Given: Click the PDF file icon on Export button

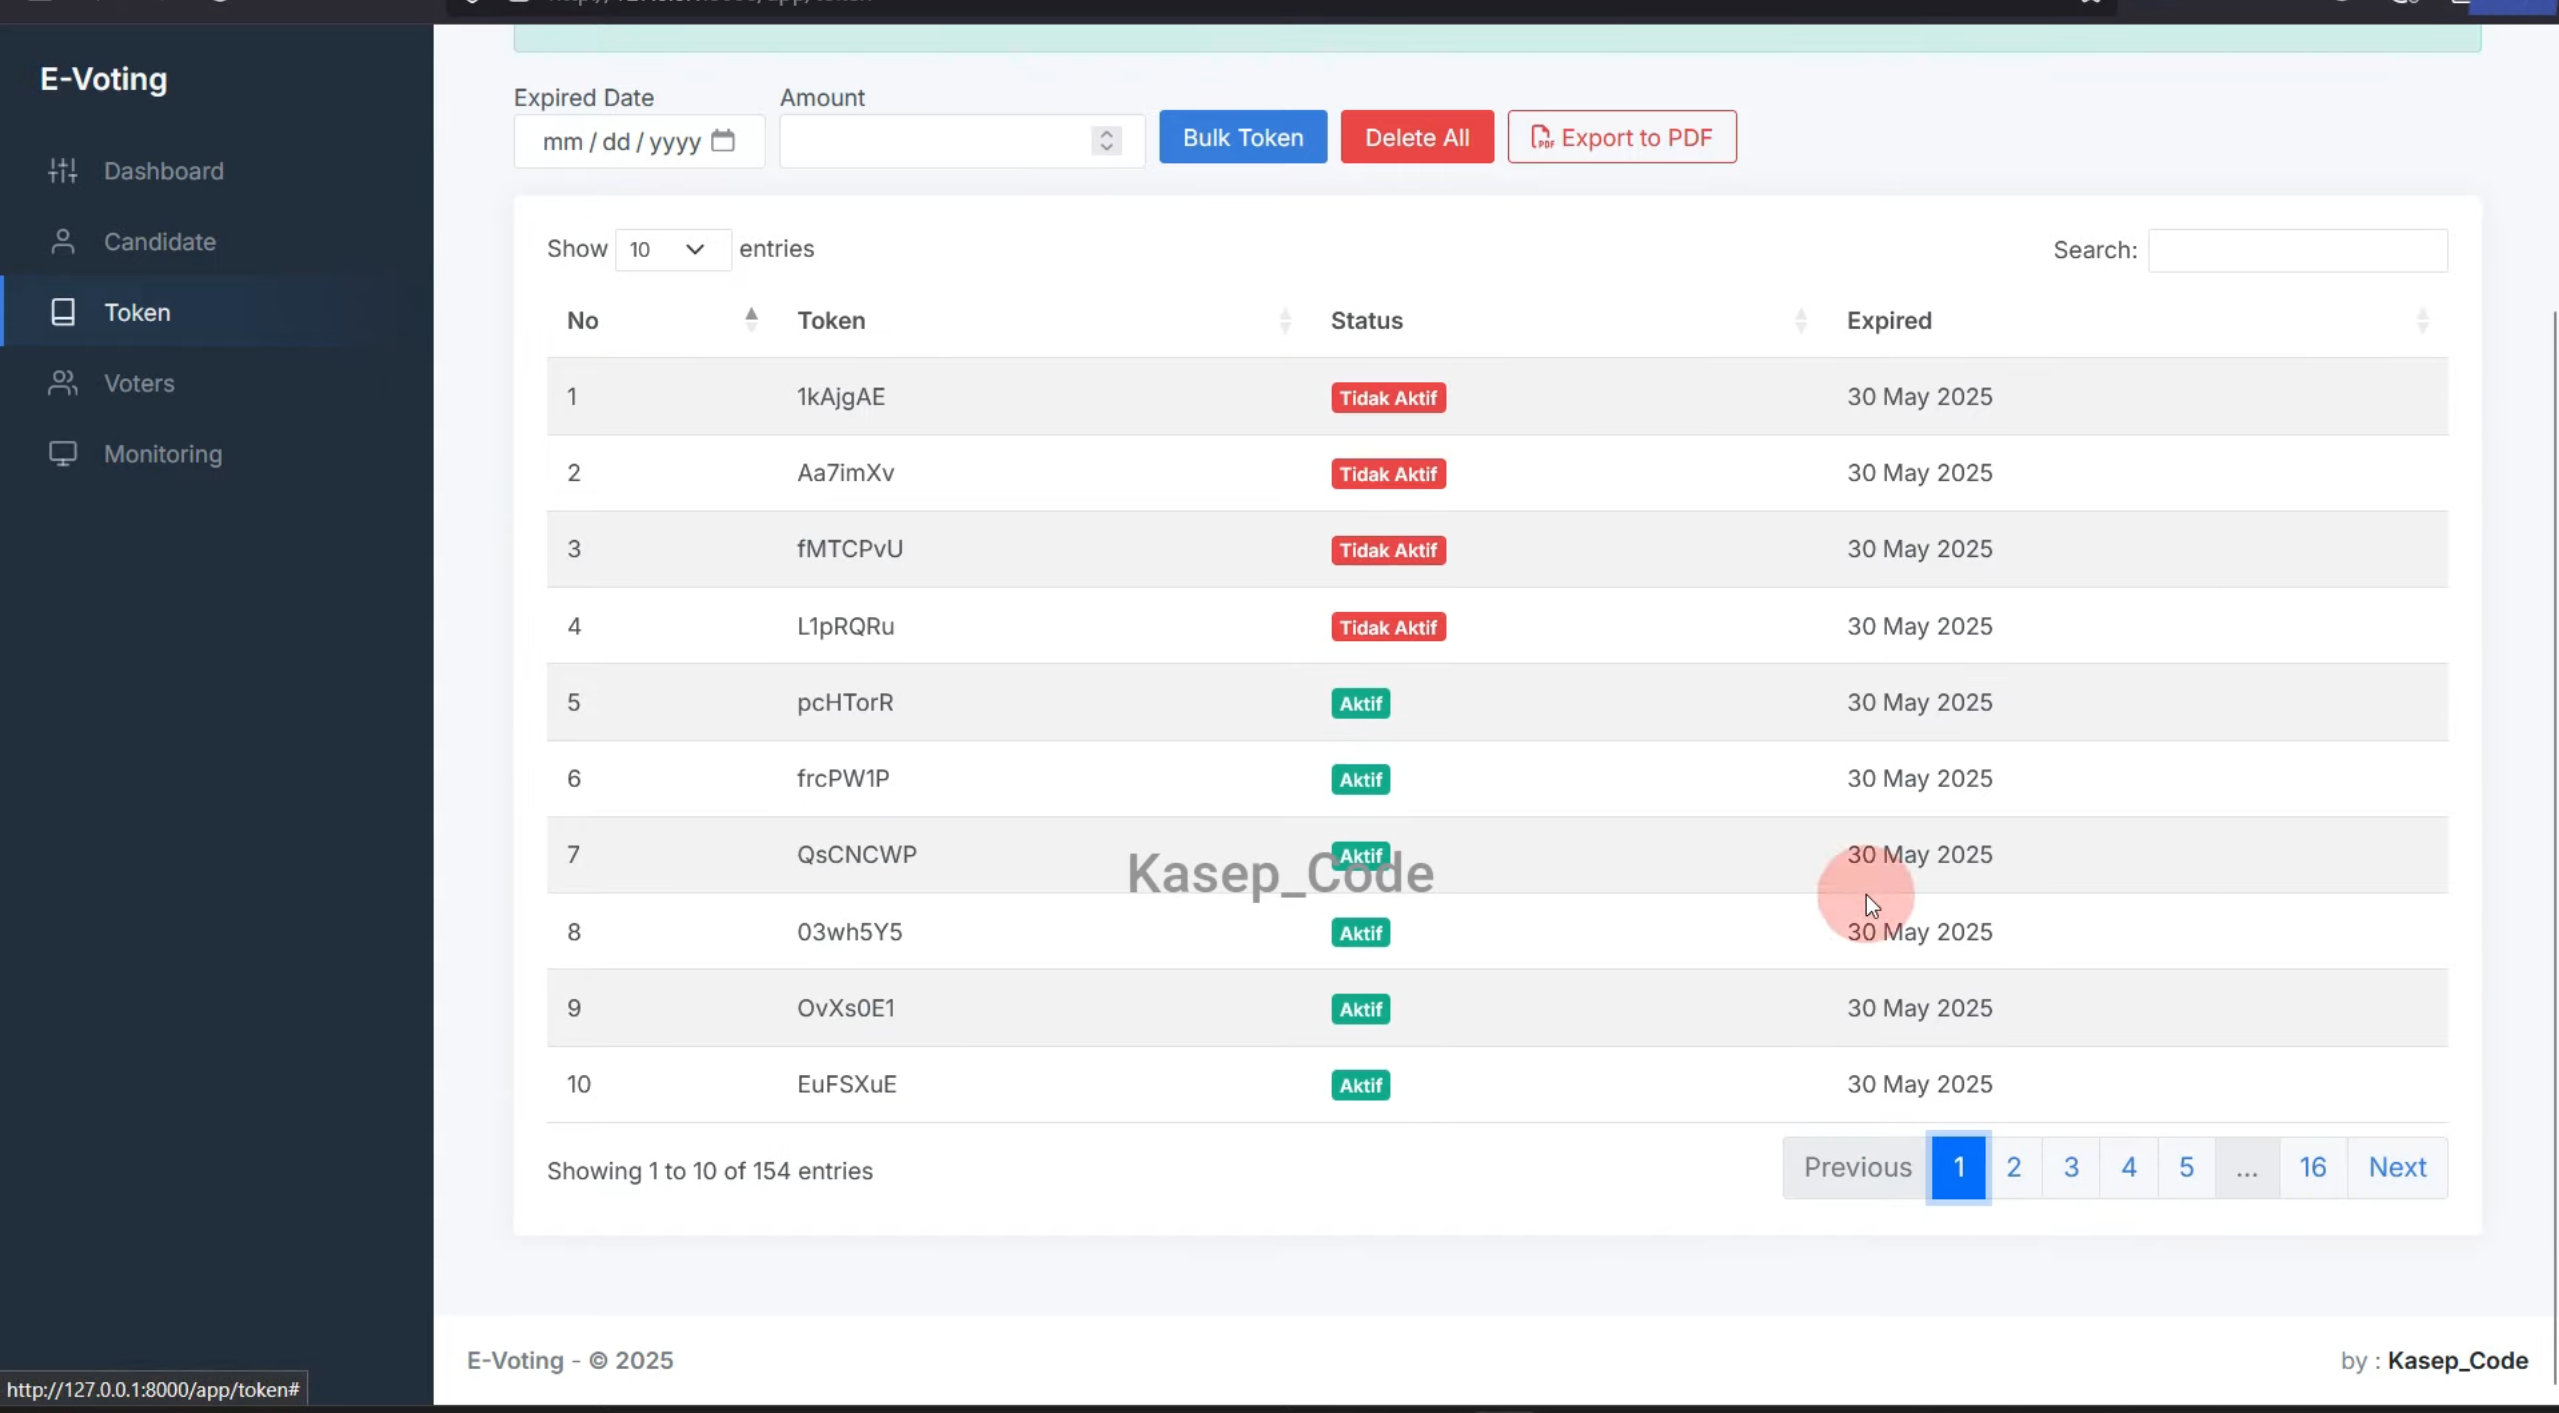Looking at the screenshot, I should pyautogui.click(x=1541, y=137).
